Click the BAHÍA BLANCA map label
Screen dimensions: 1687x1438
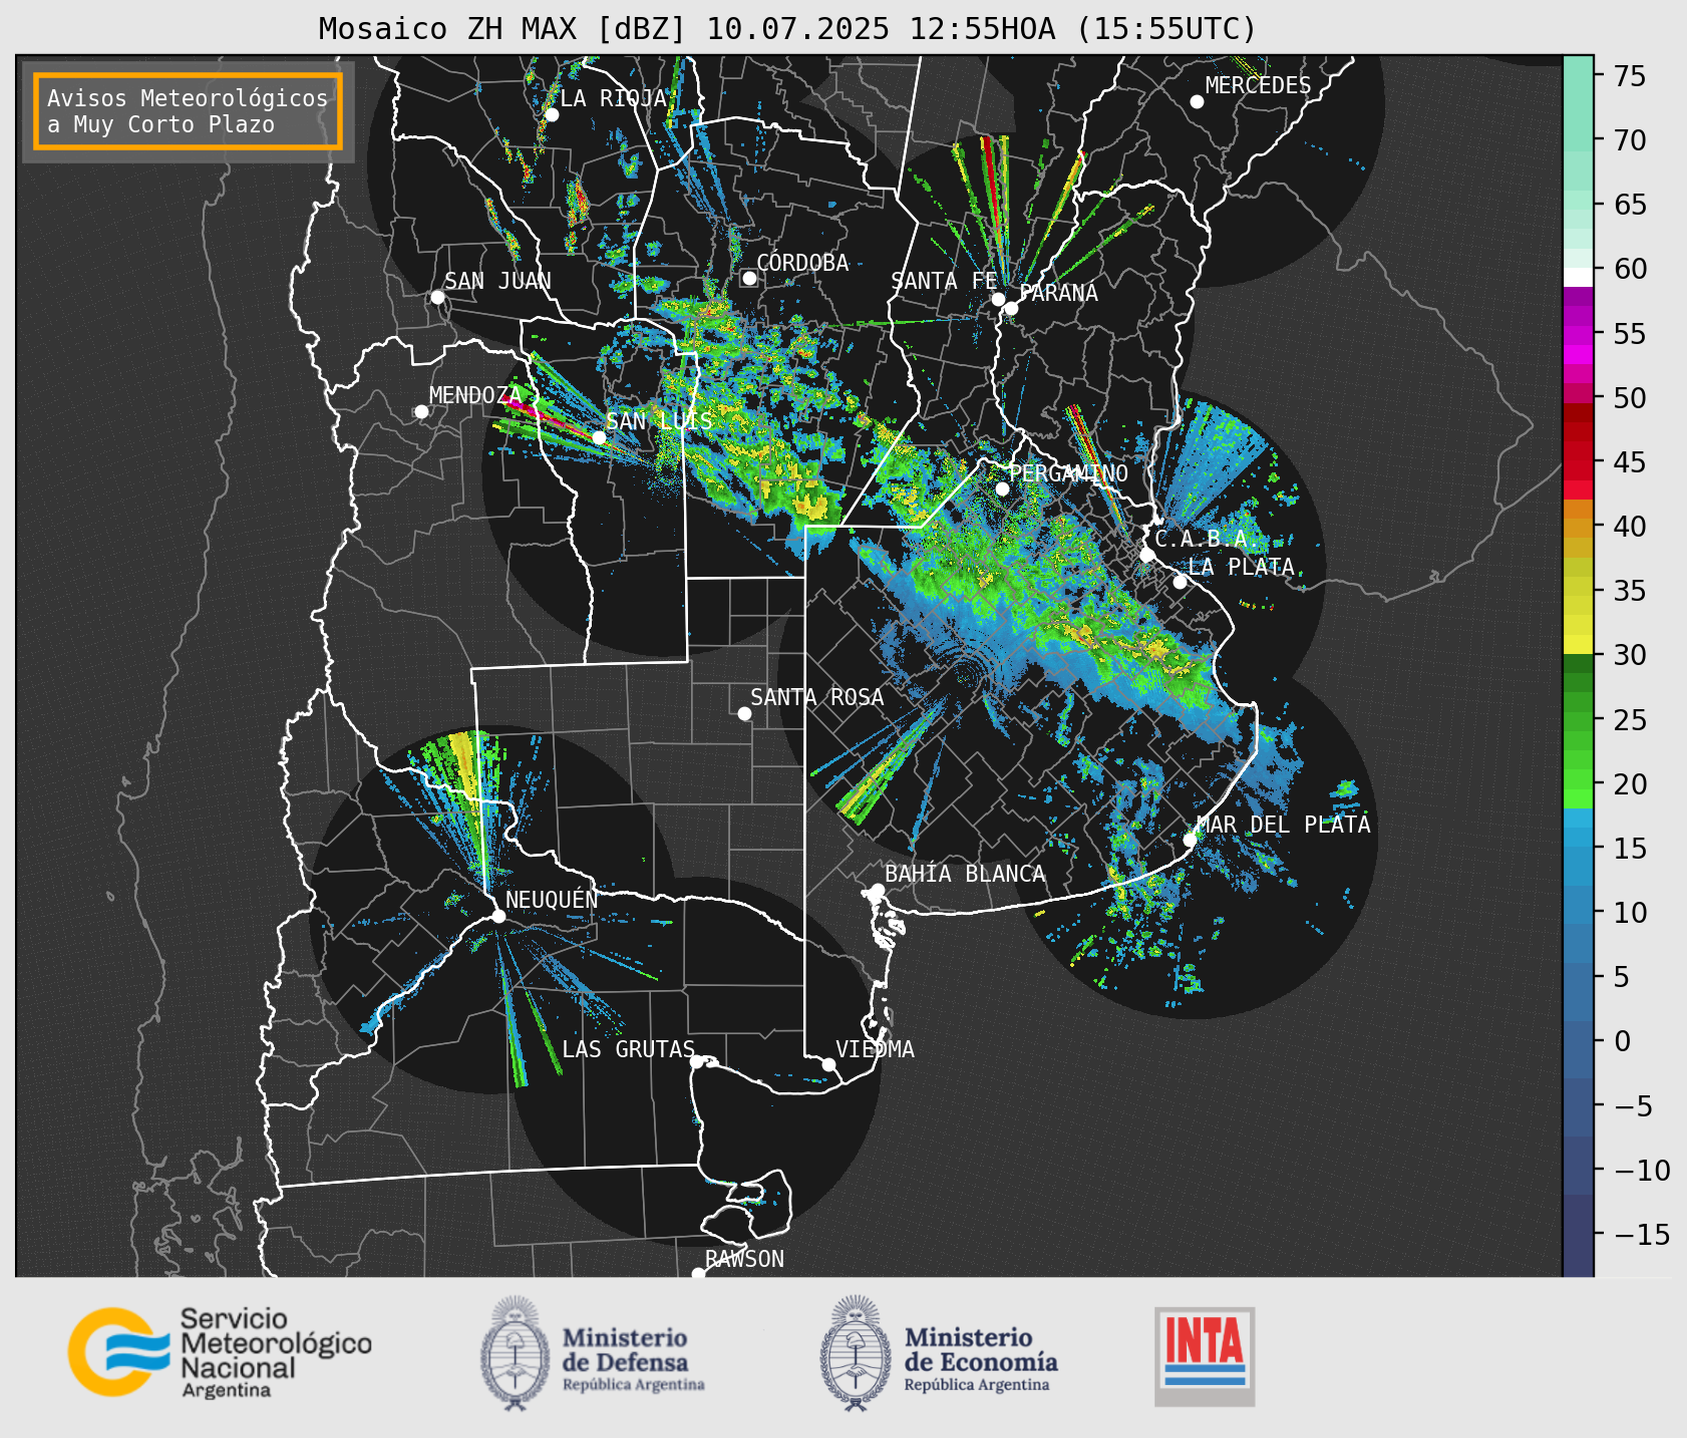click(965, 874)
